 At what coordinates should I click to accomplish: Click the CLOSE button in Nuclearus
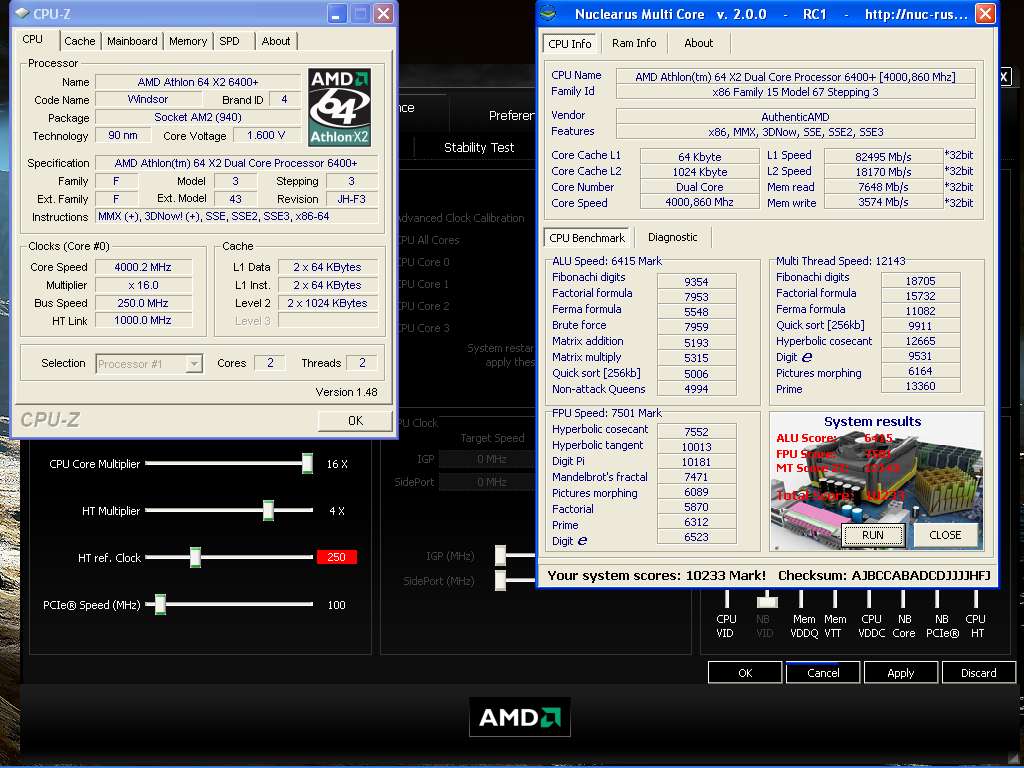pyautogui.click(x=945, y=536)
